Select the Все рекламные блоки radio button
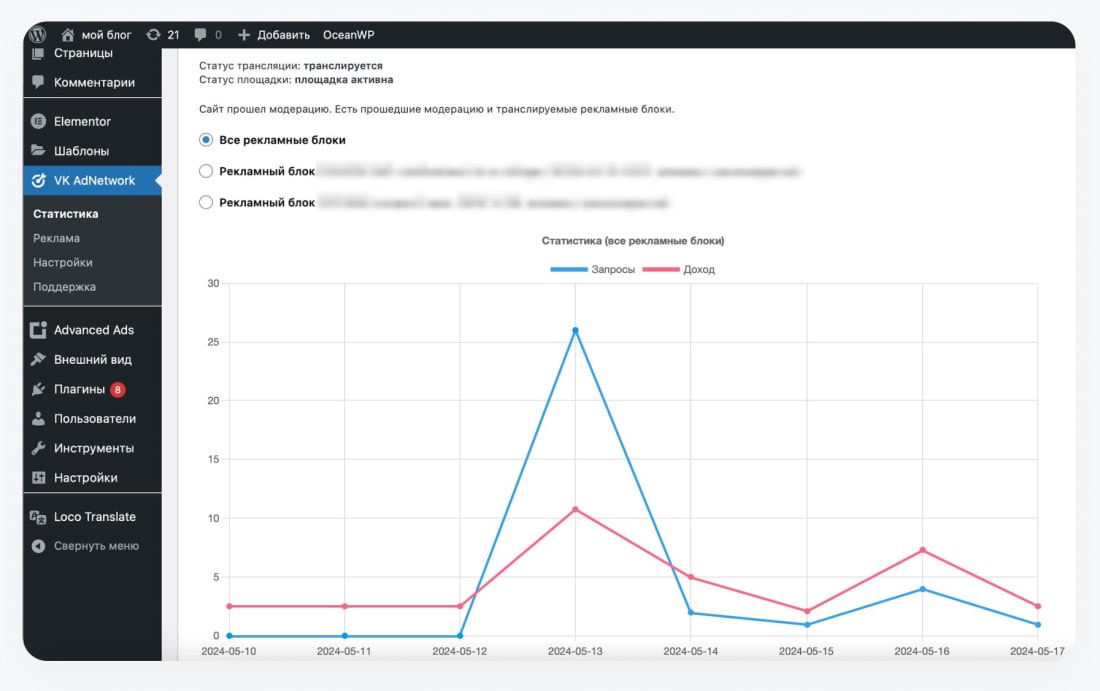 [206, 140]
